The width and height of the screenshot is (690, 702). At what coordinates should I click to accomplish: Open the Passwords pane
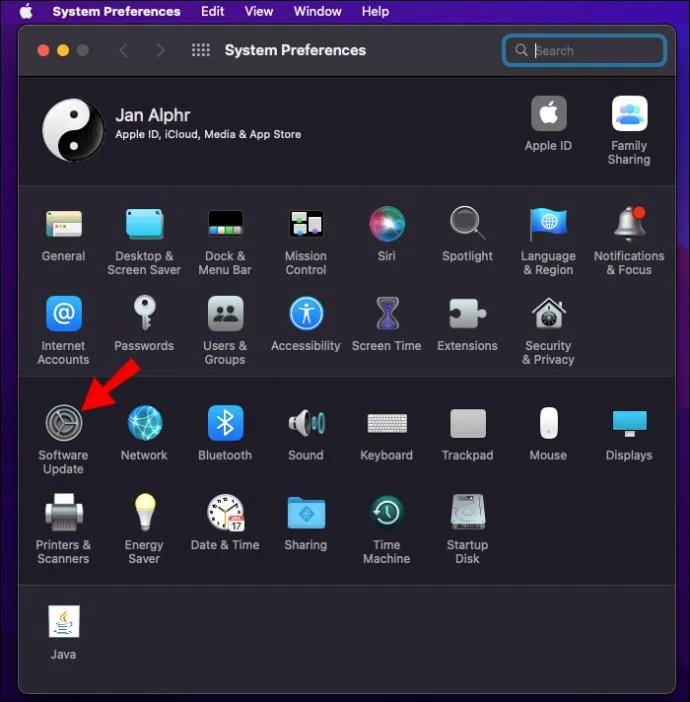[144, 312]
